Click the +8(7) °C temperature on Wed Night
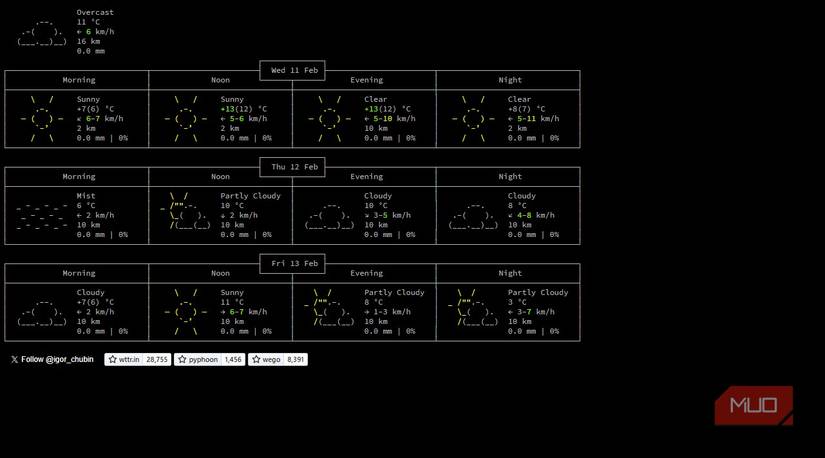The image size is (825, 458). pyautogui.click(x=526, y=109)
